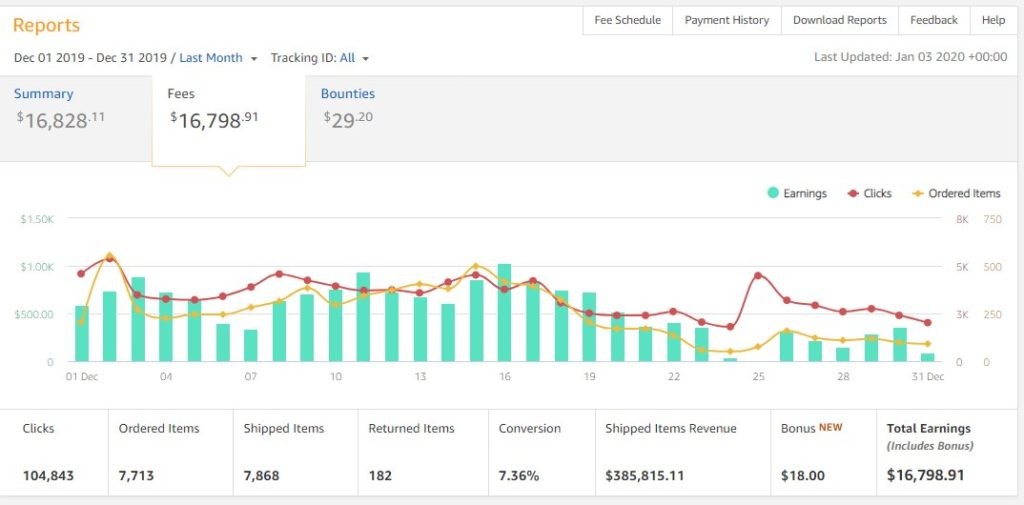Open the Fee Schedule page
This screenshot has height=505, width=1024.
[627, 20]
